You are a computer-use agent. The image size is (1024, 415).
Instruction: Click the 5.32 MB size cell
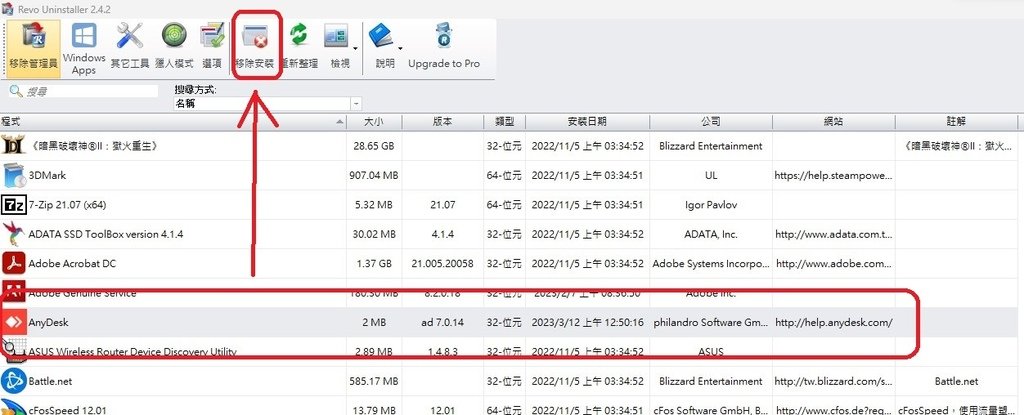374,205
